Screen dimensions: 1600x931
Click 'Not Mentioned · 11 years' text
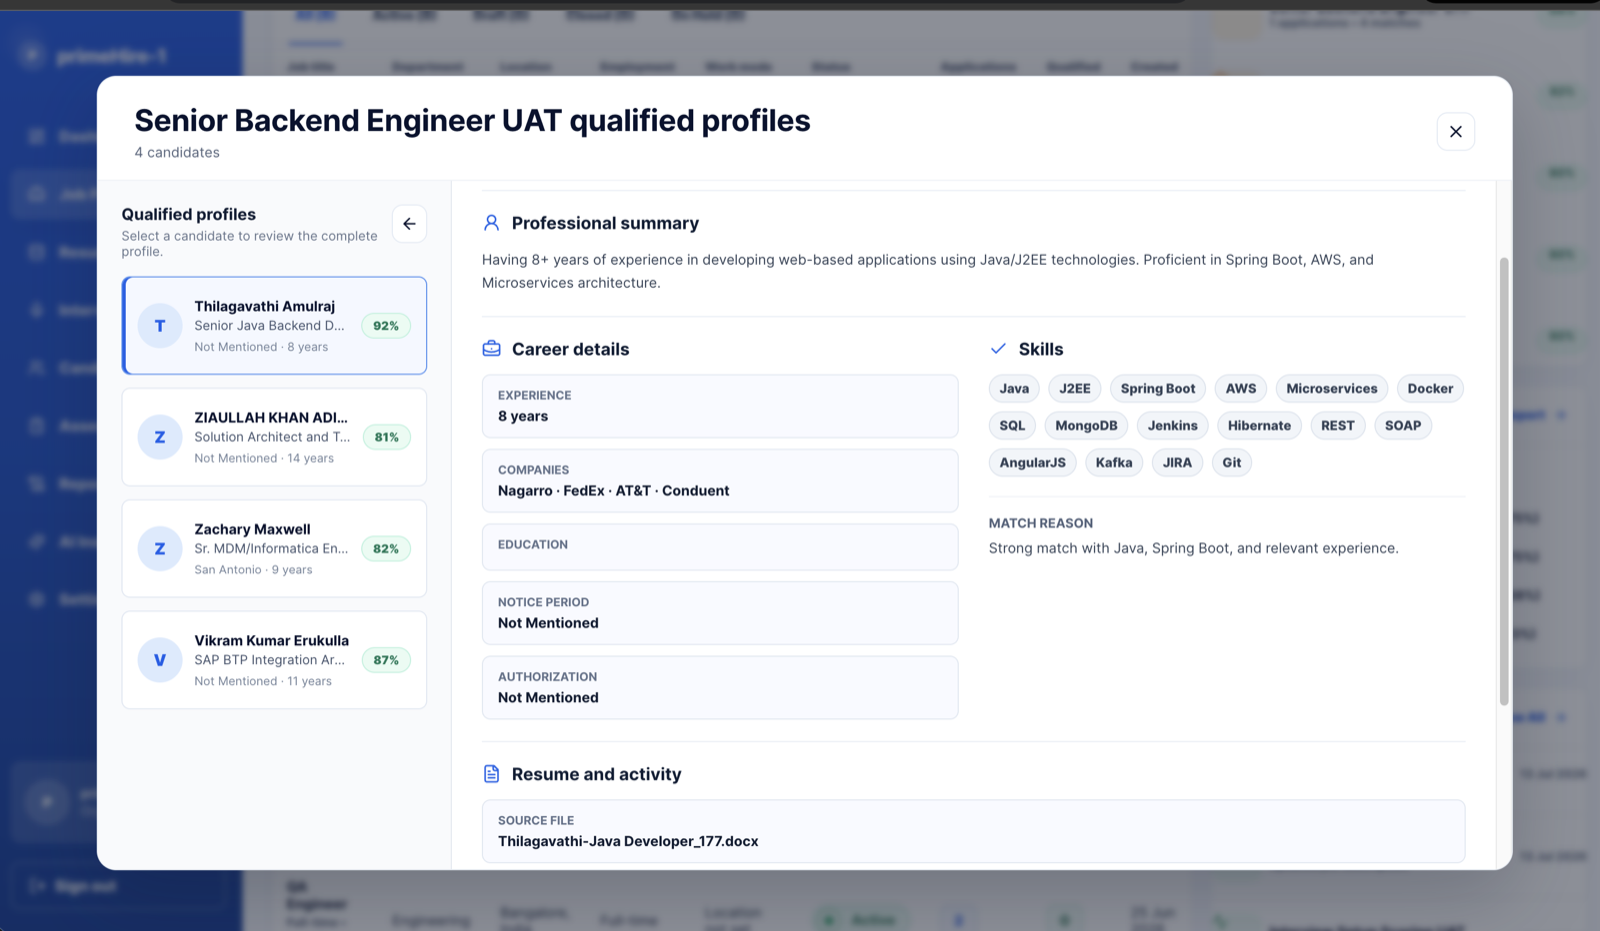(x=263, y=681)
